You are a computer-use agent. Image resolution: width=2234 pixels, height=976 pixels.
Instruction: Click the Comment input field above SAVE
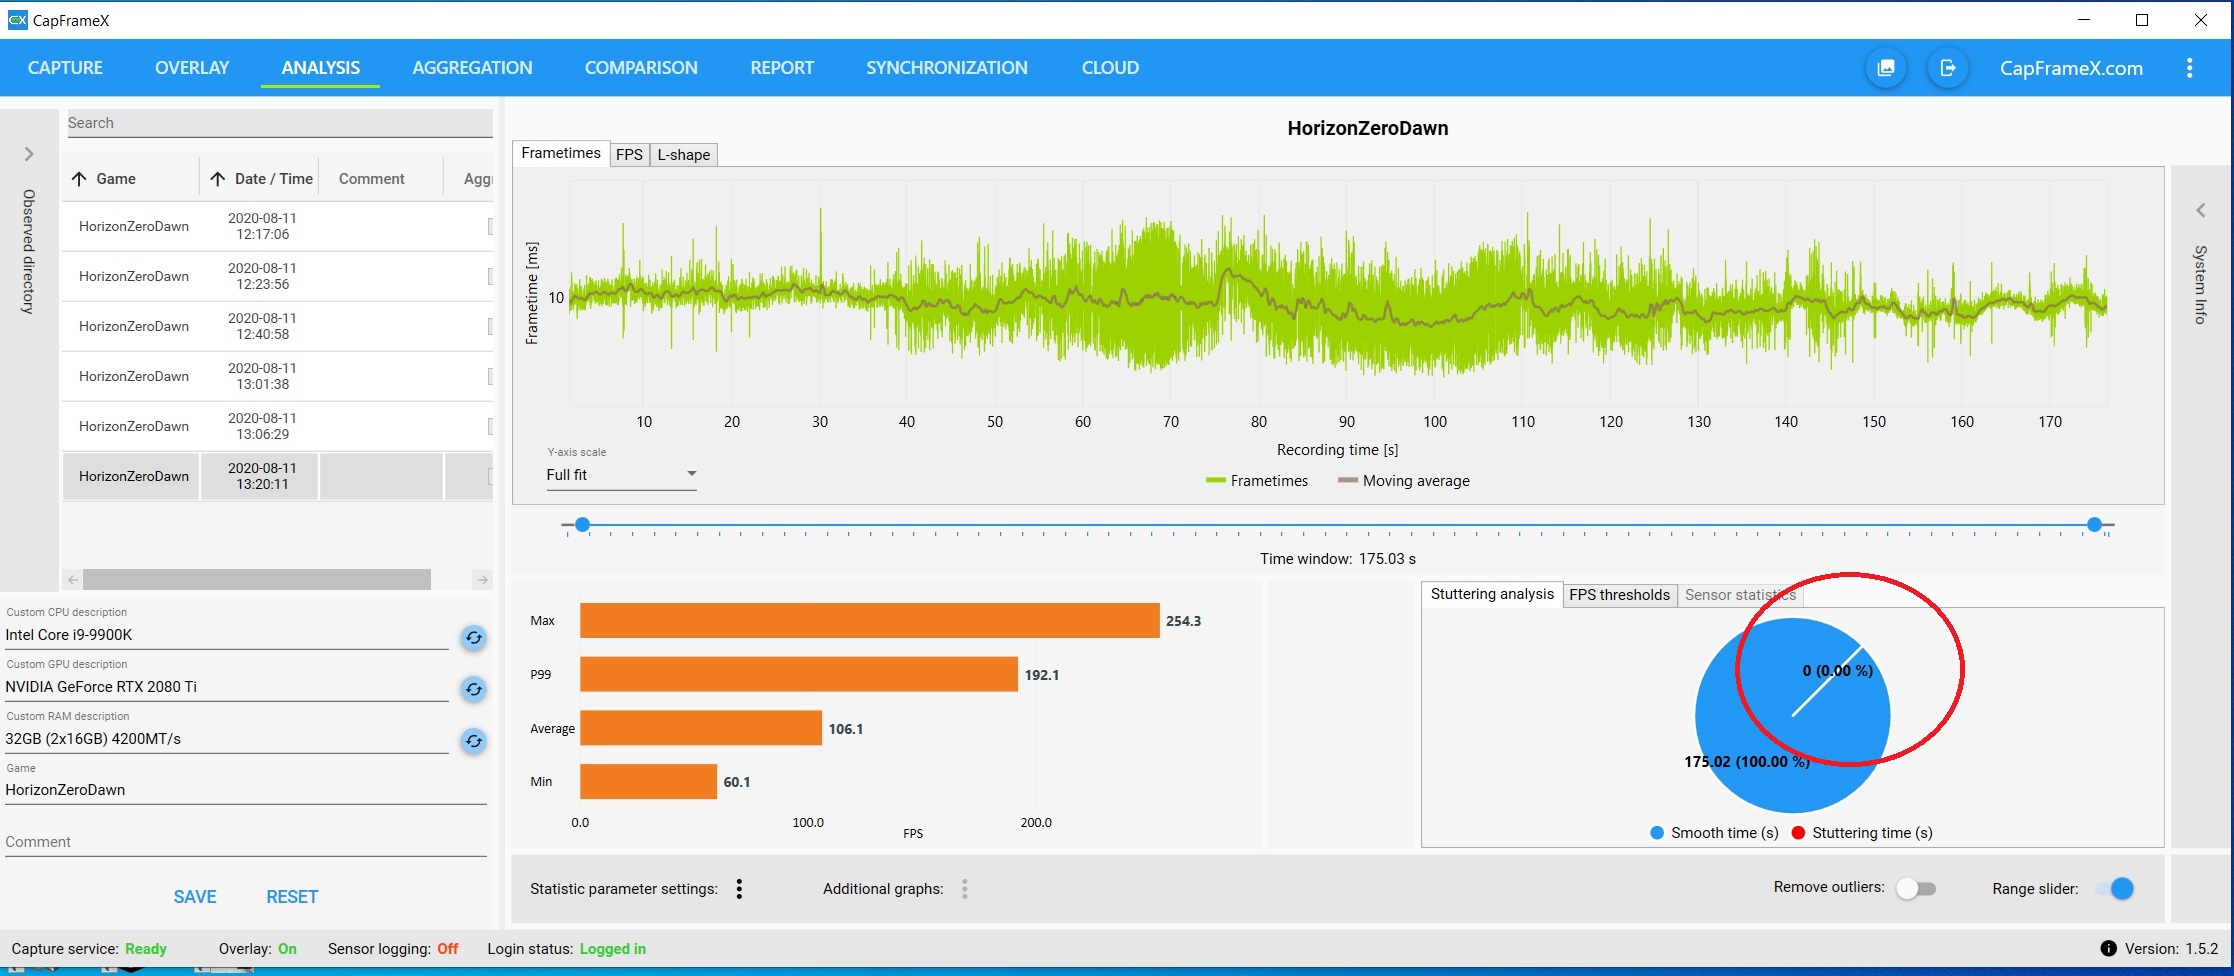point(245,842)
